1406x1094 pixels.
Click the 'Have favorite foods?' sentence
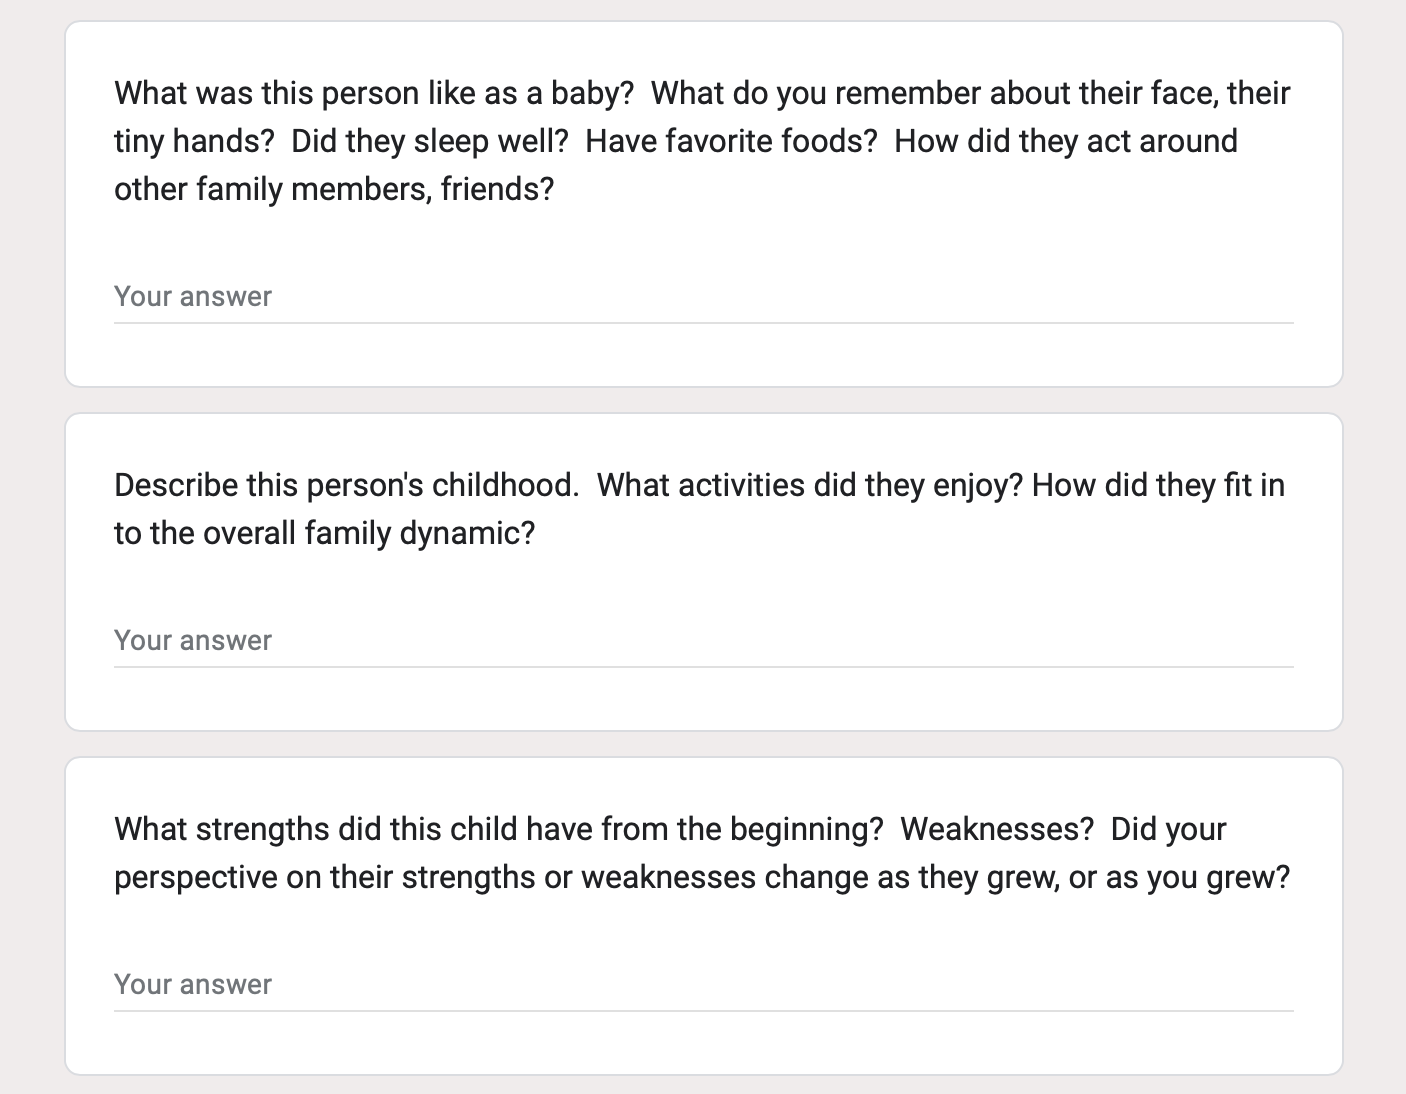(x=731, y=141)
